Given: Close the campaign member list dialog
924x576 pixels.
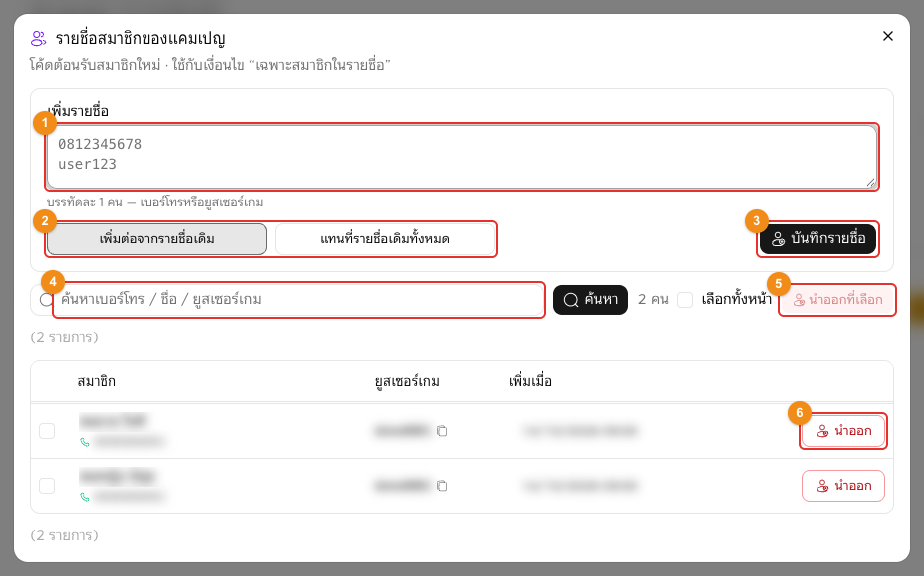Looking at the screenshot, I should [887, 37].
